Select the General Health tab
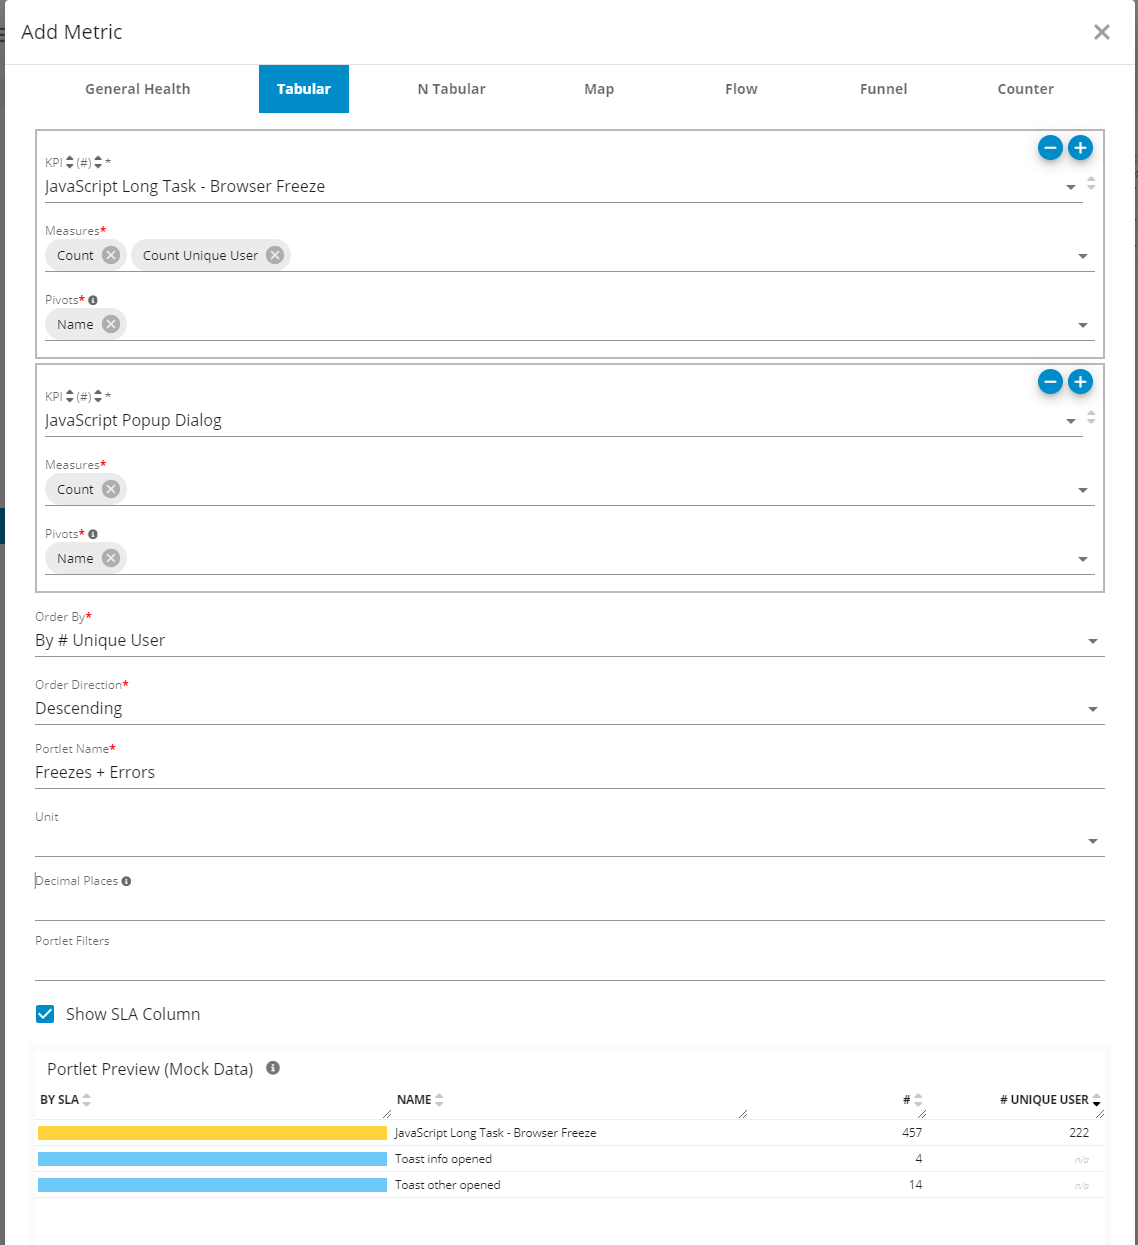Screen dimensions: 1138x1245 [137, 89]
